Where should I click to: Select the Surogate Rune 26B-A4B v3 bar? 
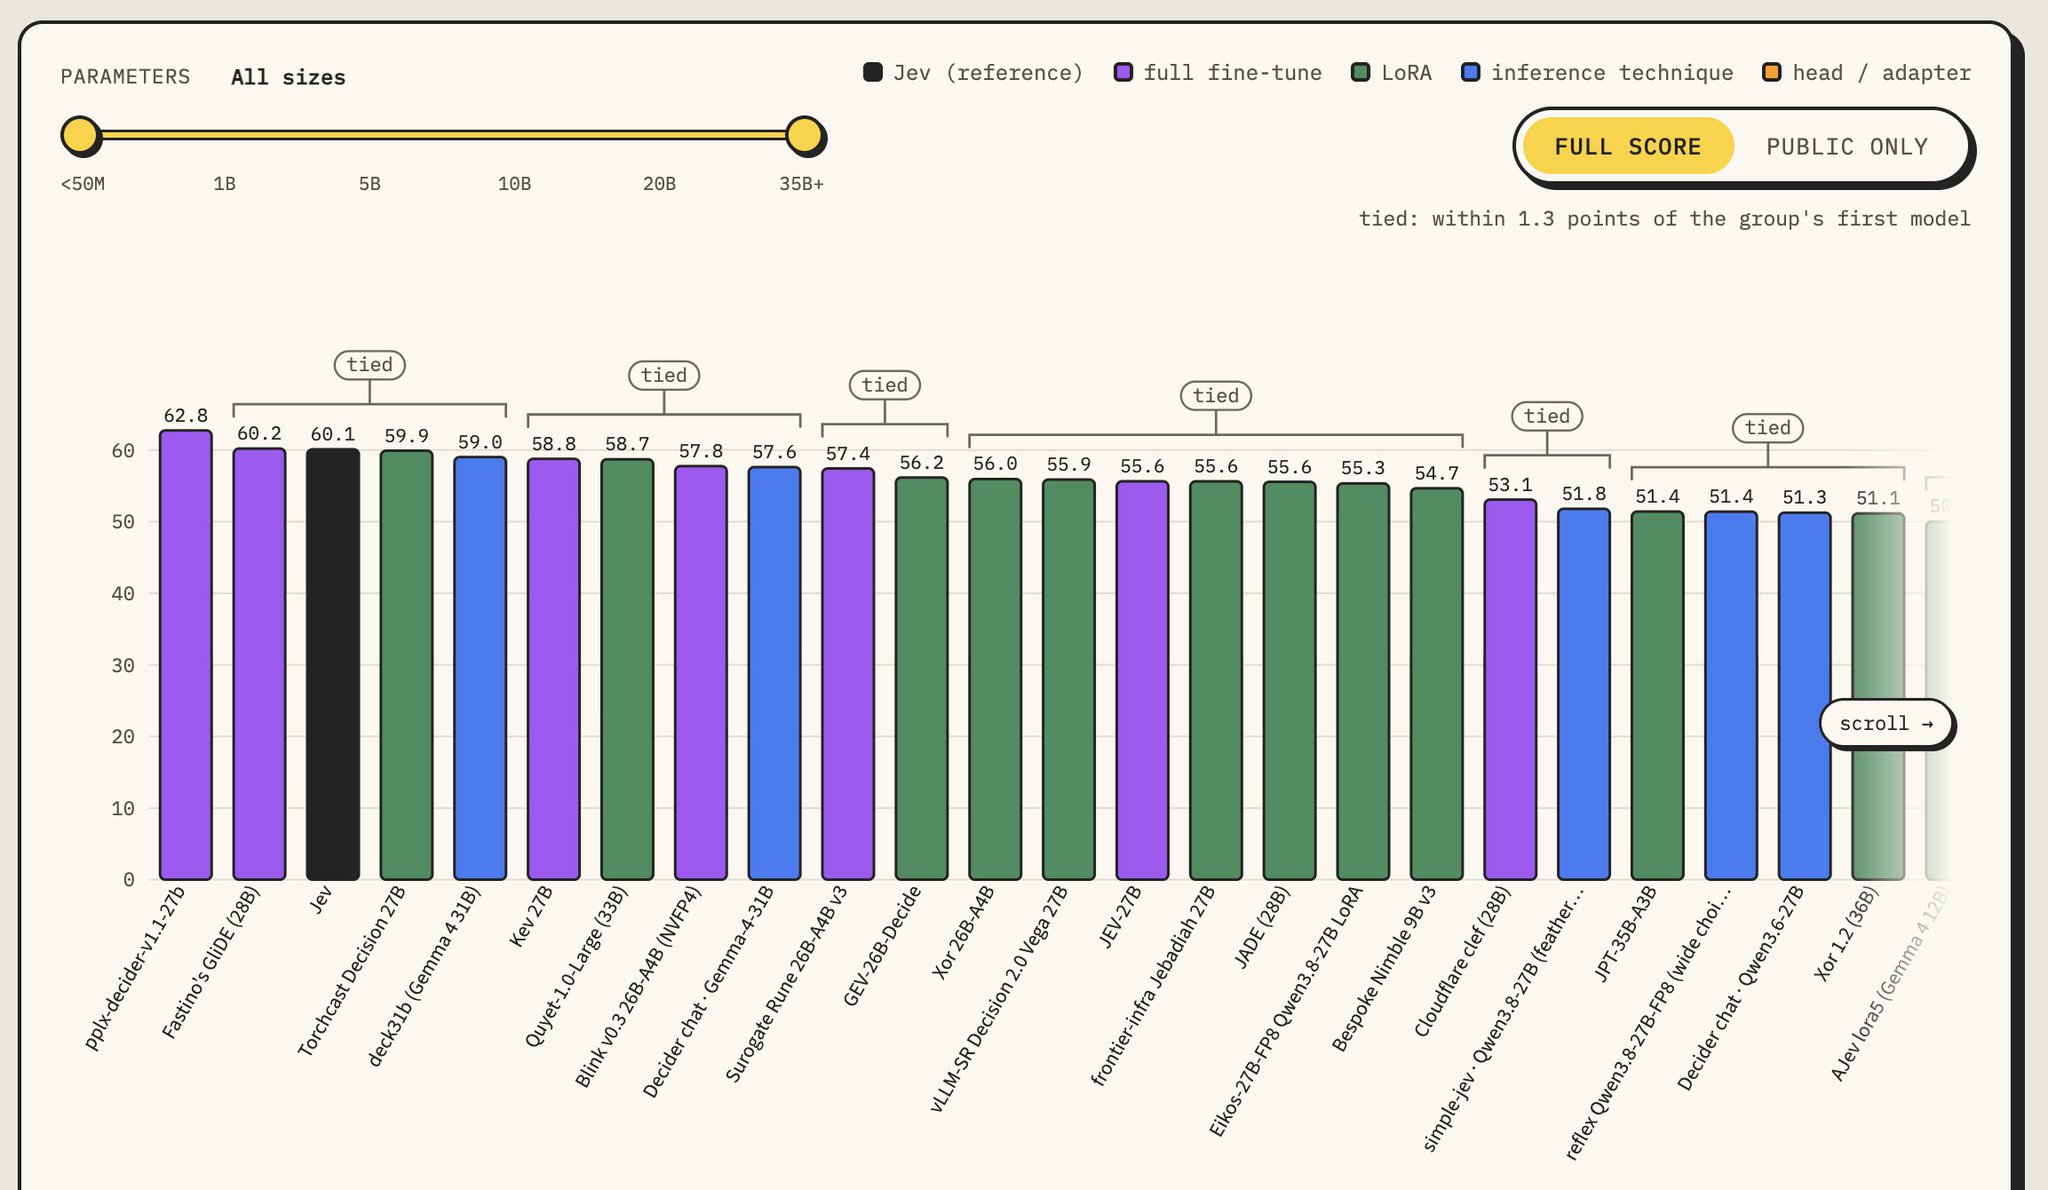848,675
